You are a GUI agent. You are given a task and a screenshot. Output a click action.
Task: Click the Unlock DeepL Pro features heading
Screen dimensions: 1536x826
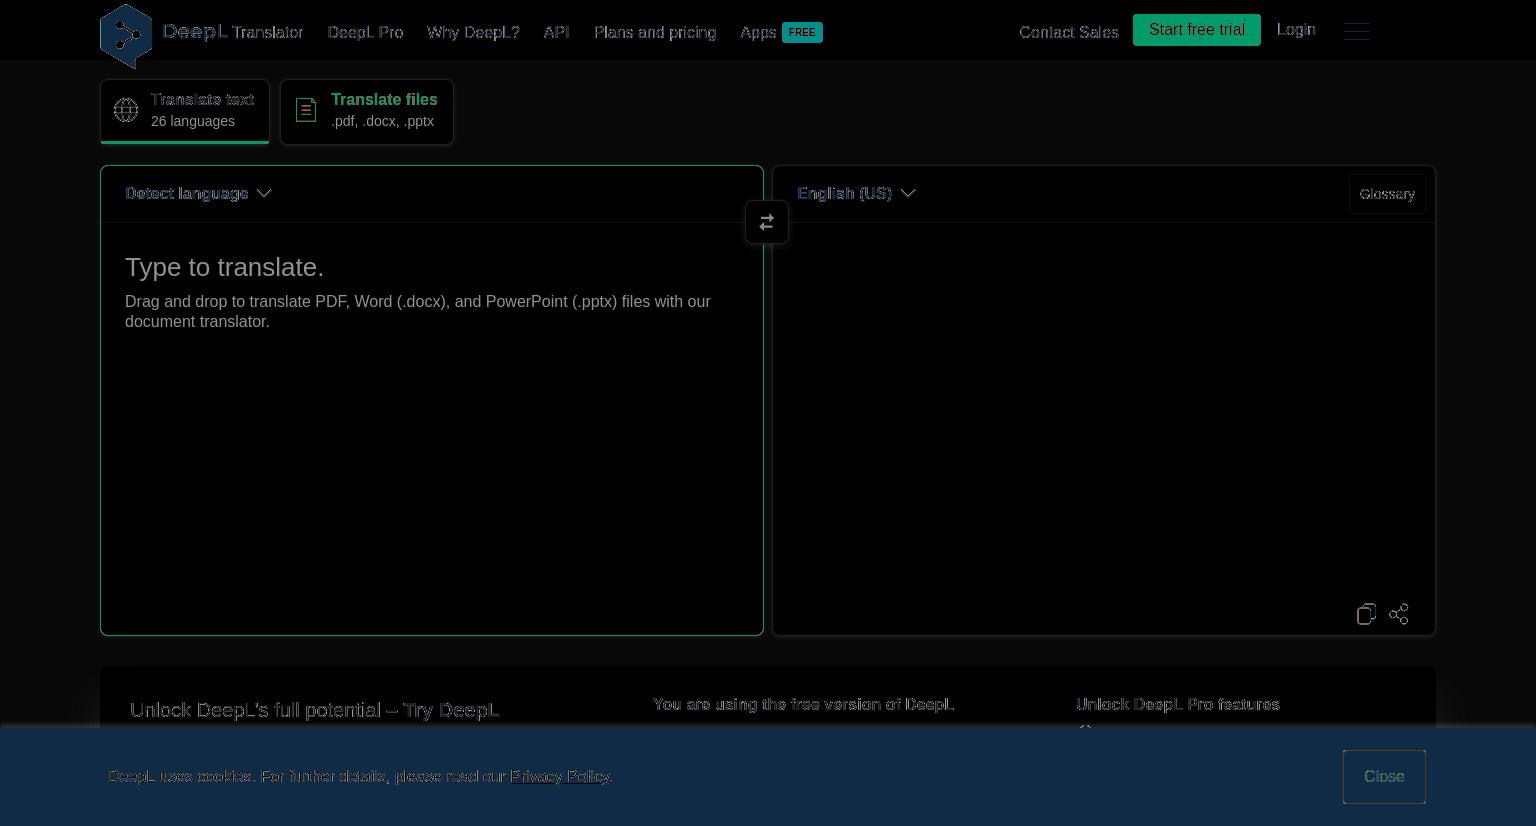click(1178, 705)
